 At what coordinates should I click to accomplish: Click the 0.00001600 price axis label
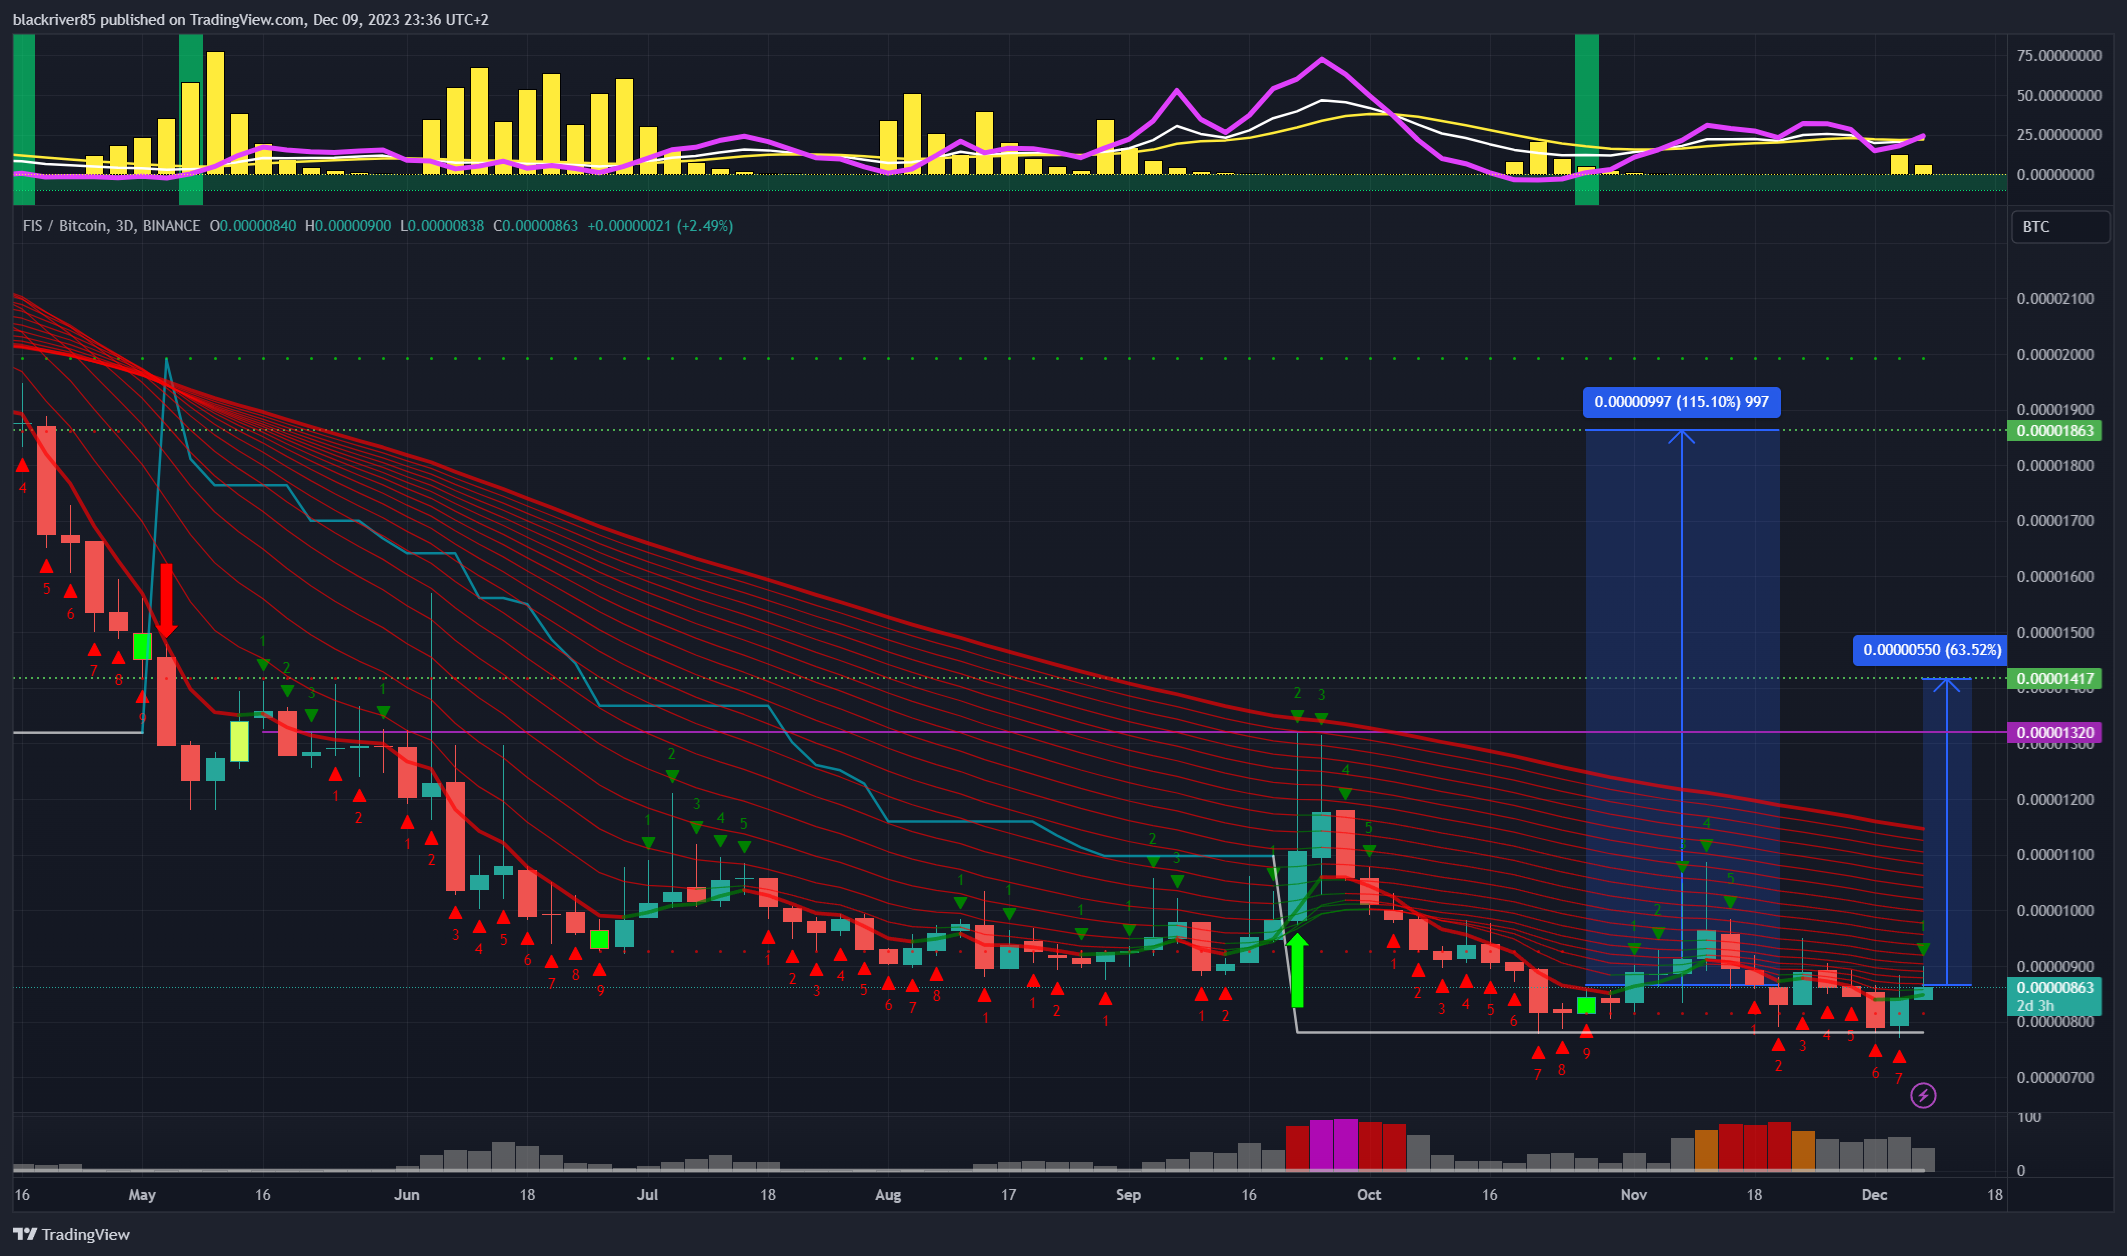tap(2055, 577)
